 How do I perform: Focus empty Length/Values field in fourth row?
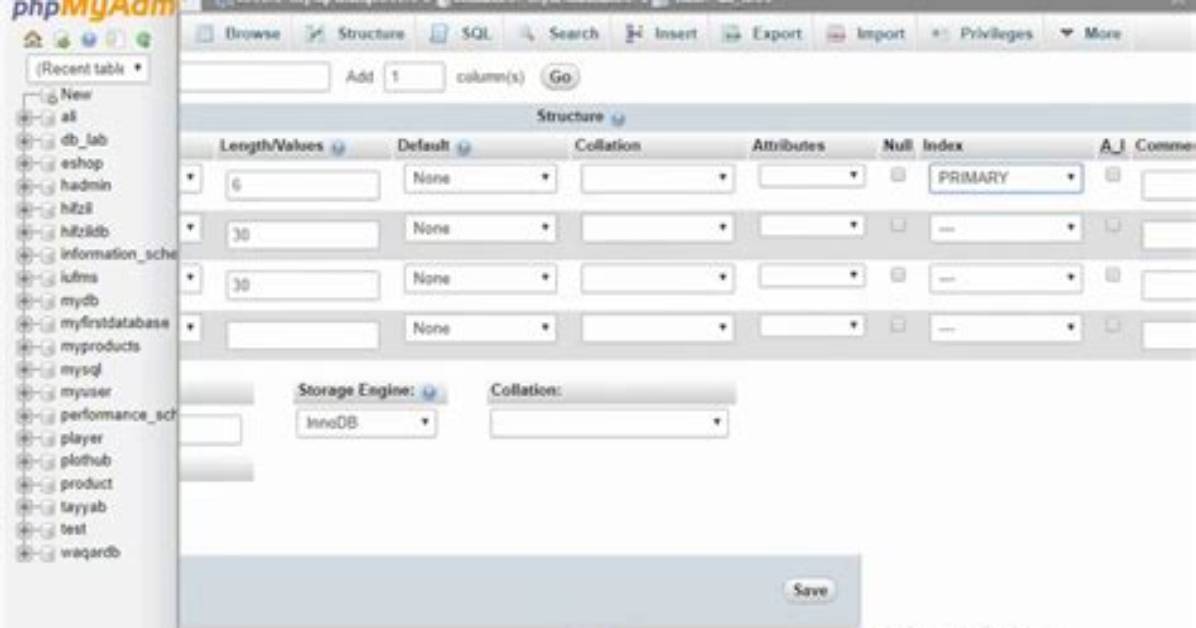coord(302,335)
